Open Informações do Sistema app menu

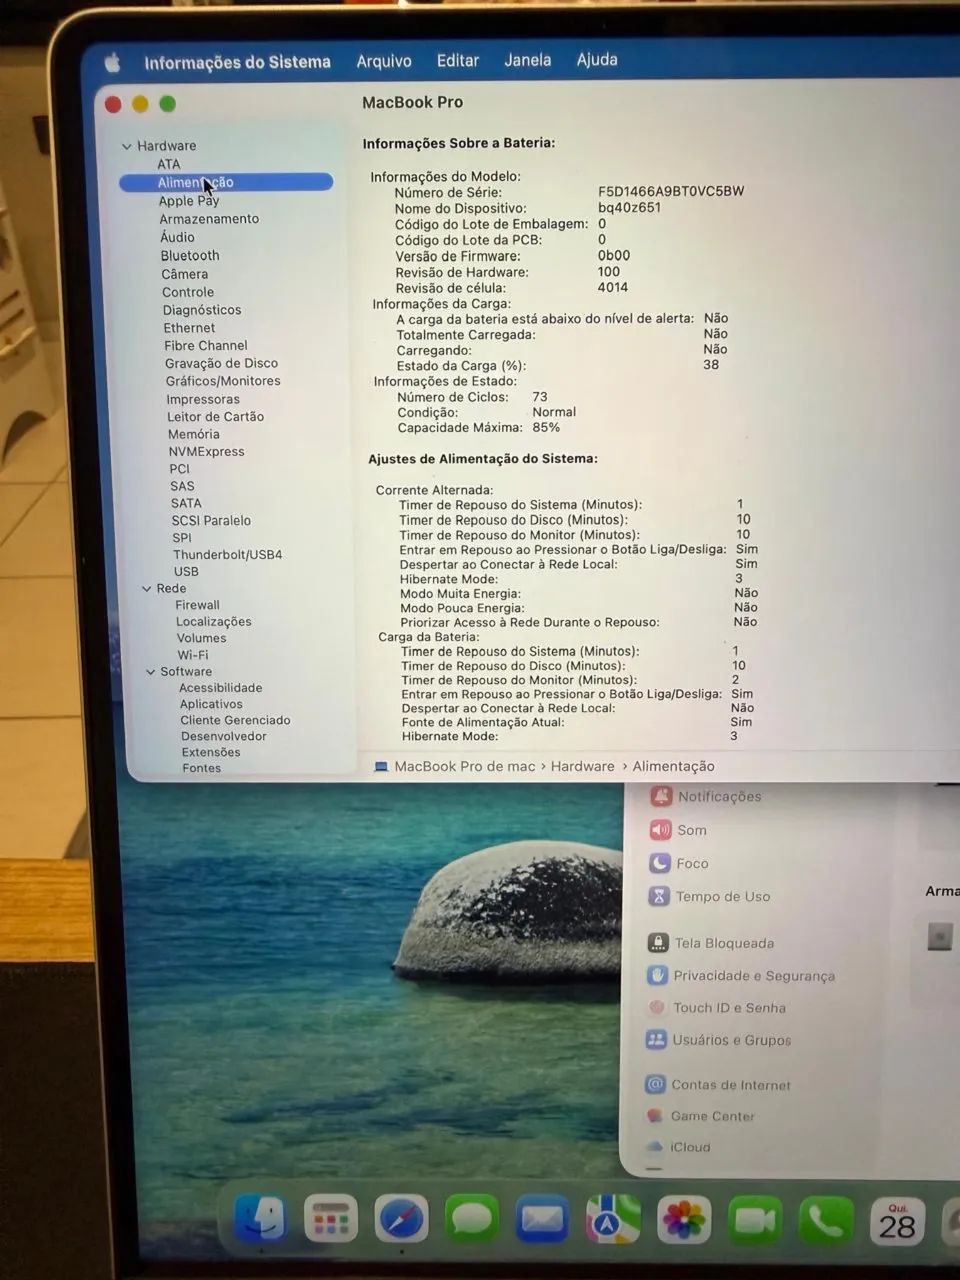[x=237, y=62]
